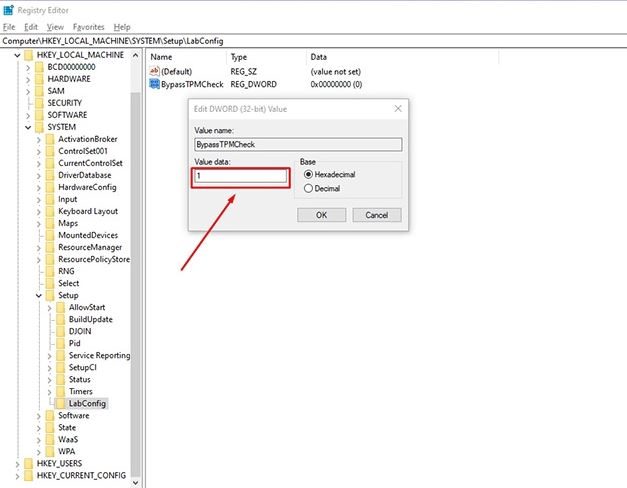Click the 0x00000000 (0) data cell

click(x=336, y=84)
